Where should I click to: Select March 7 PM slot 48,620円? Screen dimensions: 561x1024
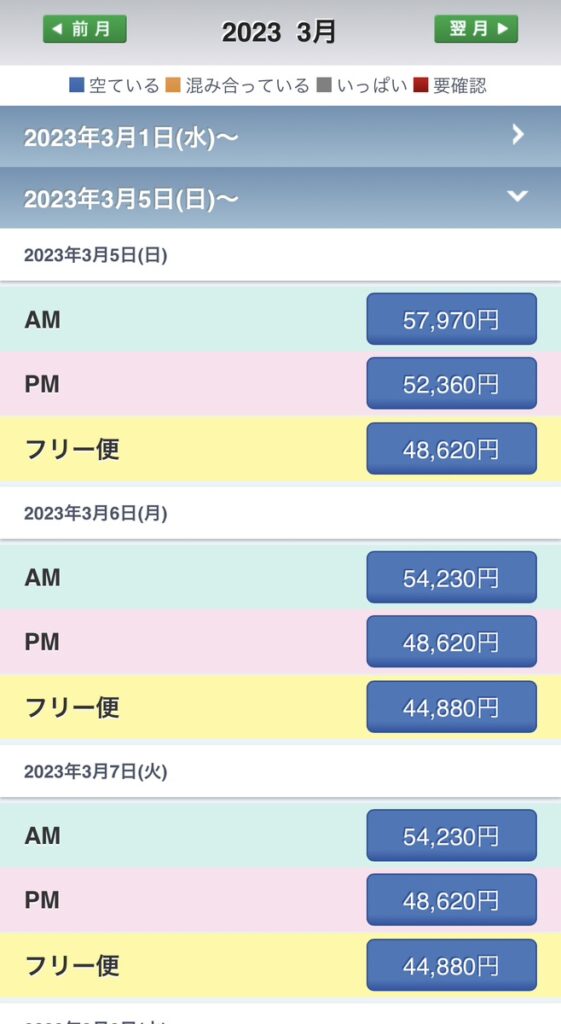point(451,900)
